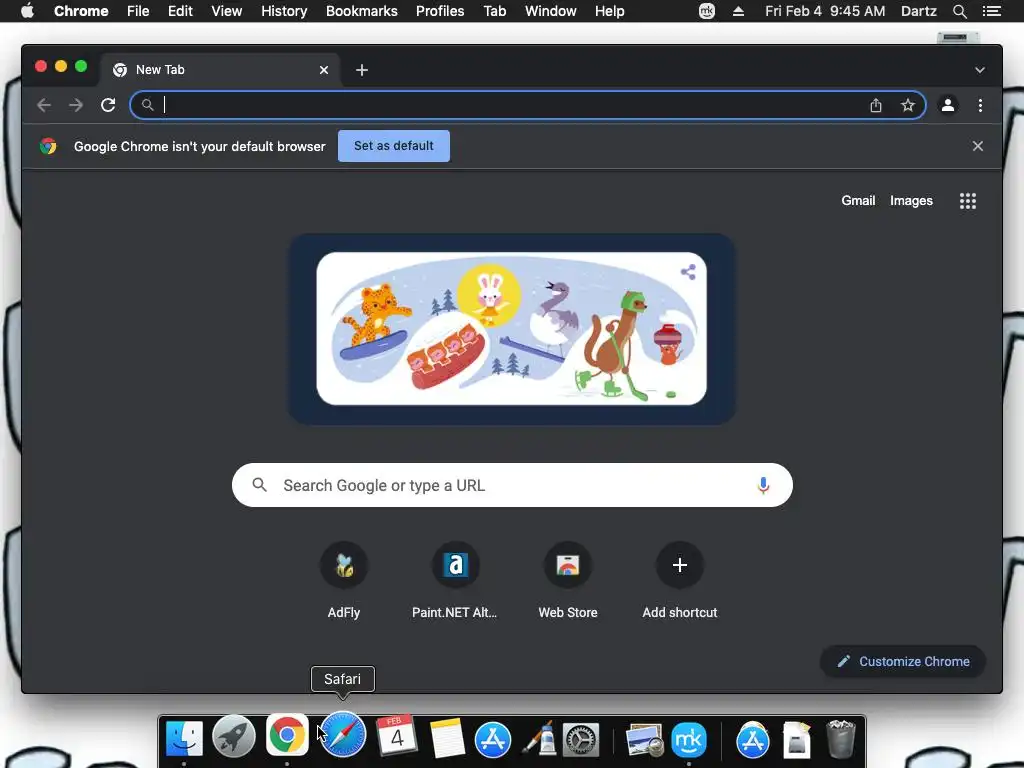
Task: Open Launchpad from the Dock
Action: click(x=234, y=738)
